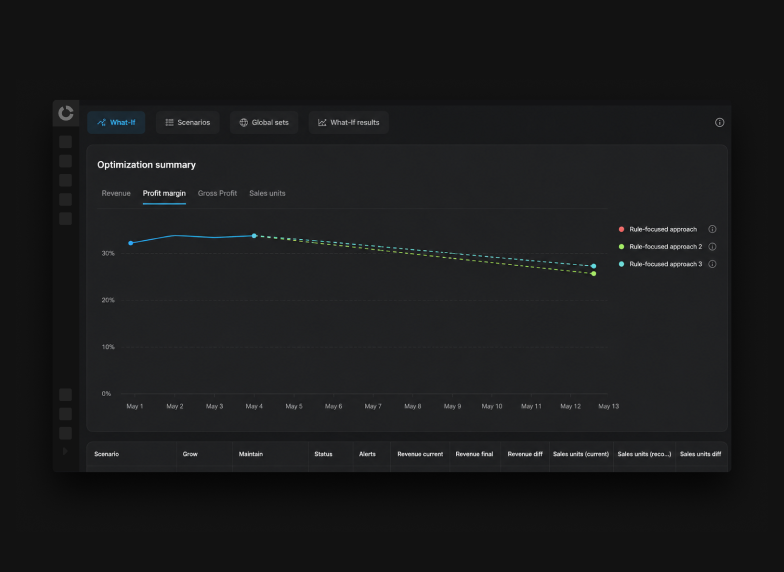Sort by the Revenue diff column header

525,454
